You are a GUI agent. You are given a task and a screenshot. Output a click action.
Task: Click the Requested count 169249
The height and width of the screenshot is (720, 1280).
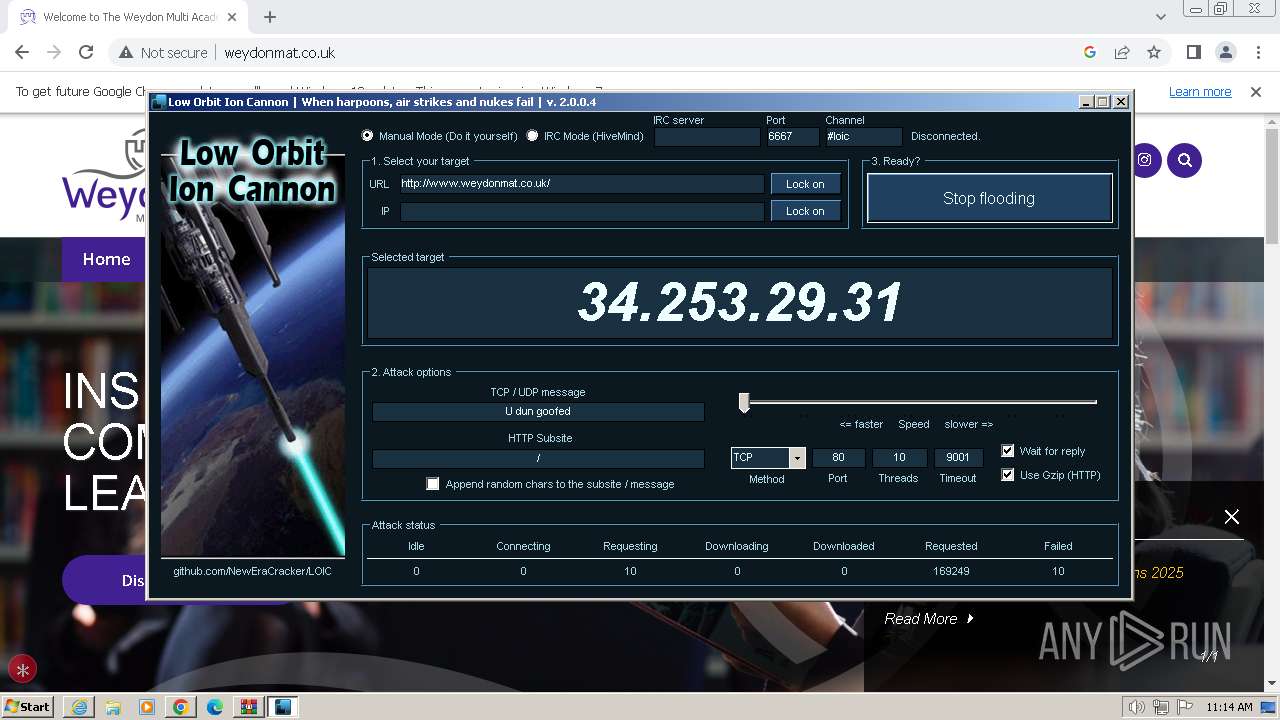tap(951, 571)
